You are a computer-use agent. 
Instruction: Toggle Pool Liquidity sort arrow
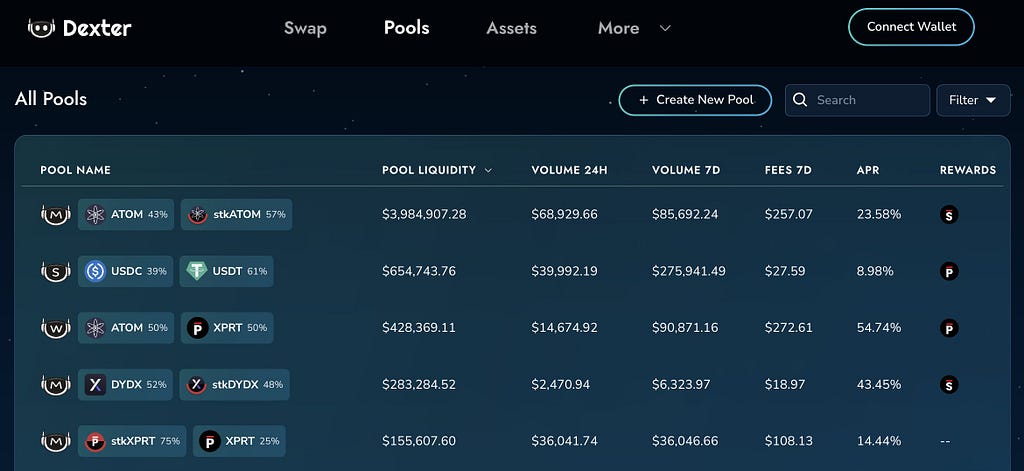coord(488,171)
